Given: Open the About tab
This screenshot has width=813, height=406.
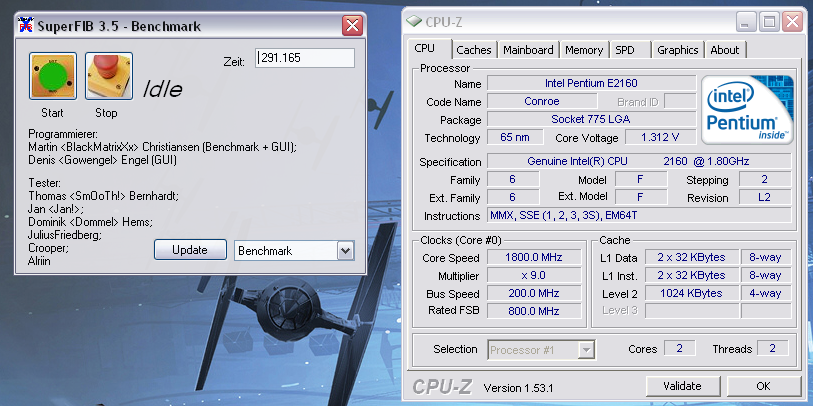Looking at the screenshot, I should click(x=724, y=50).
